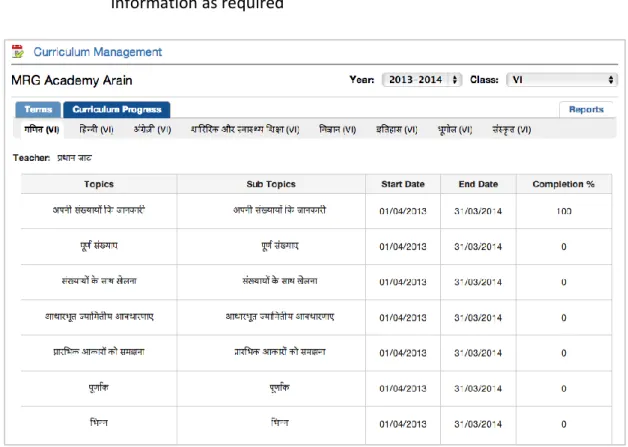Click the End Date column header
Viewport: 628px width, 447px height.
(478, 184)
